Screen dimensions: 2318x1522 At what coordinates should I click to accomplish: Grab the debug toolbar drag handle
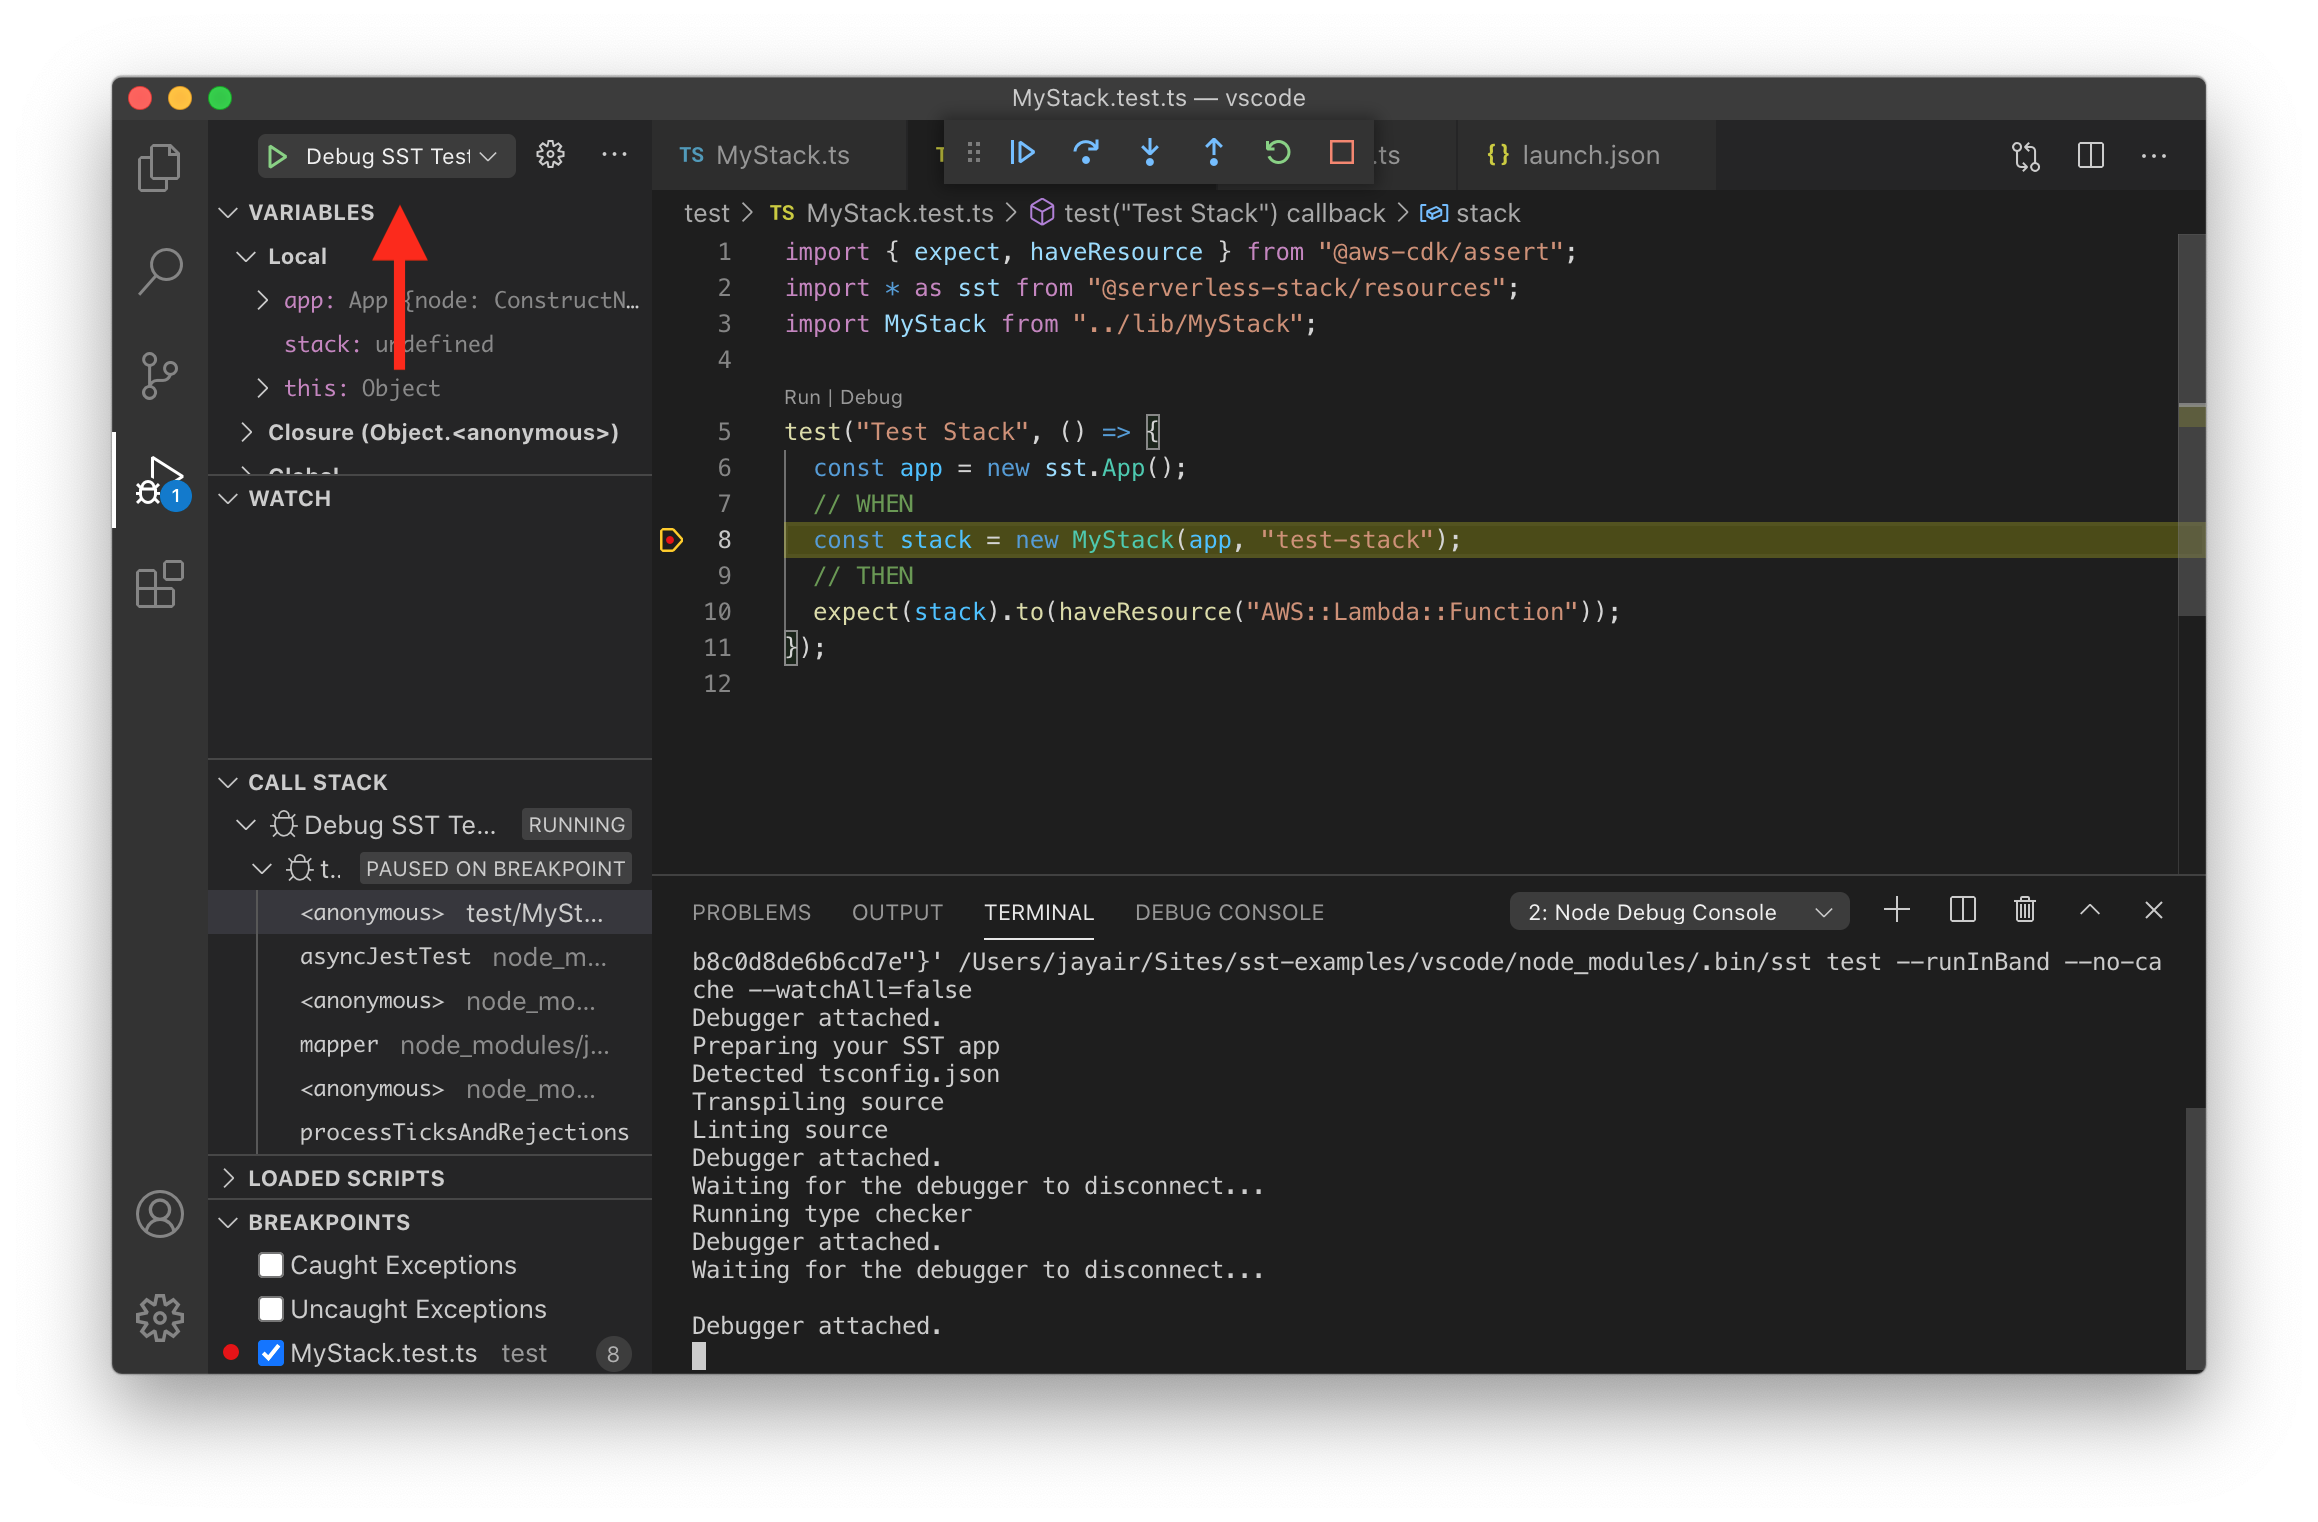coord(973,153)
